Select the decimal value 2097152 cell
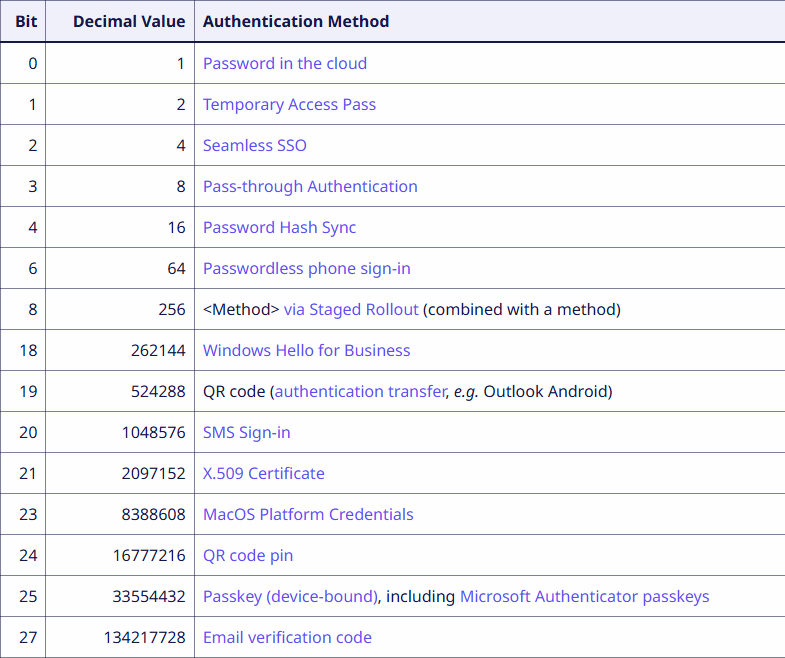The height and width of the screenshot is (658, 785). (120, 474)
